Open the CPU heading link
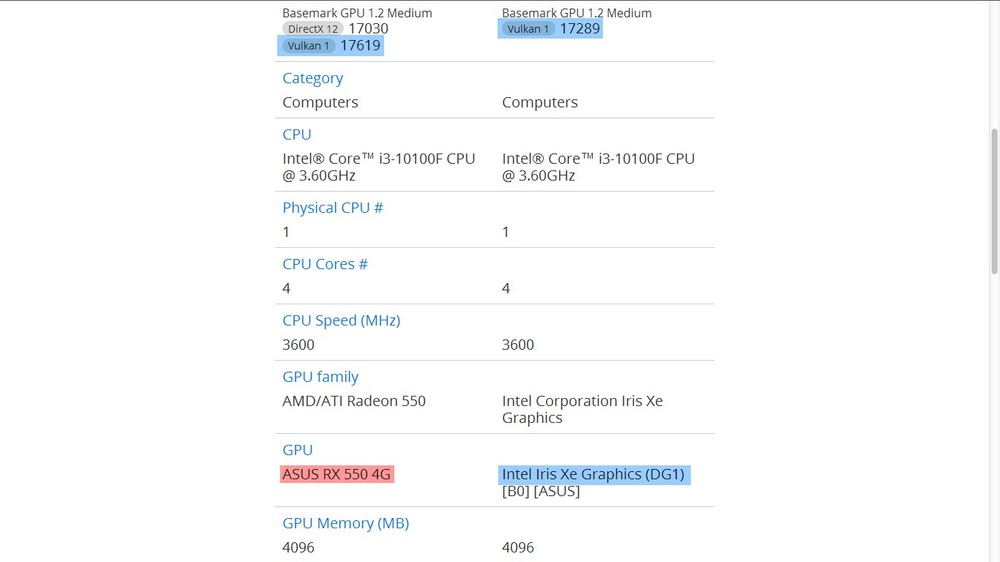Viewport: 1000px width, 562px height. pyautogui.click(x=297, y=135)
